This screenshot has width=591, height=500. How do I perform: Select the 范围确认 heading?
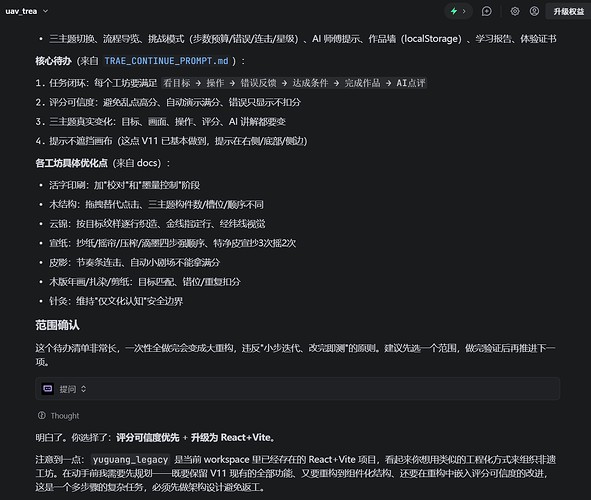coord(57,325)
